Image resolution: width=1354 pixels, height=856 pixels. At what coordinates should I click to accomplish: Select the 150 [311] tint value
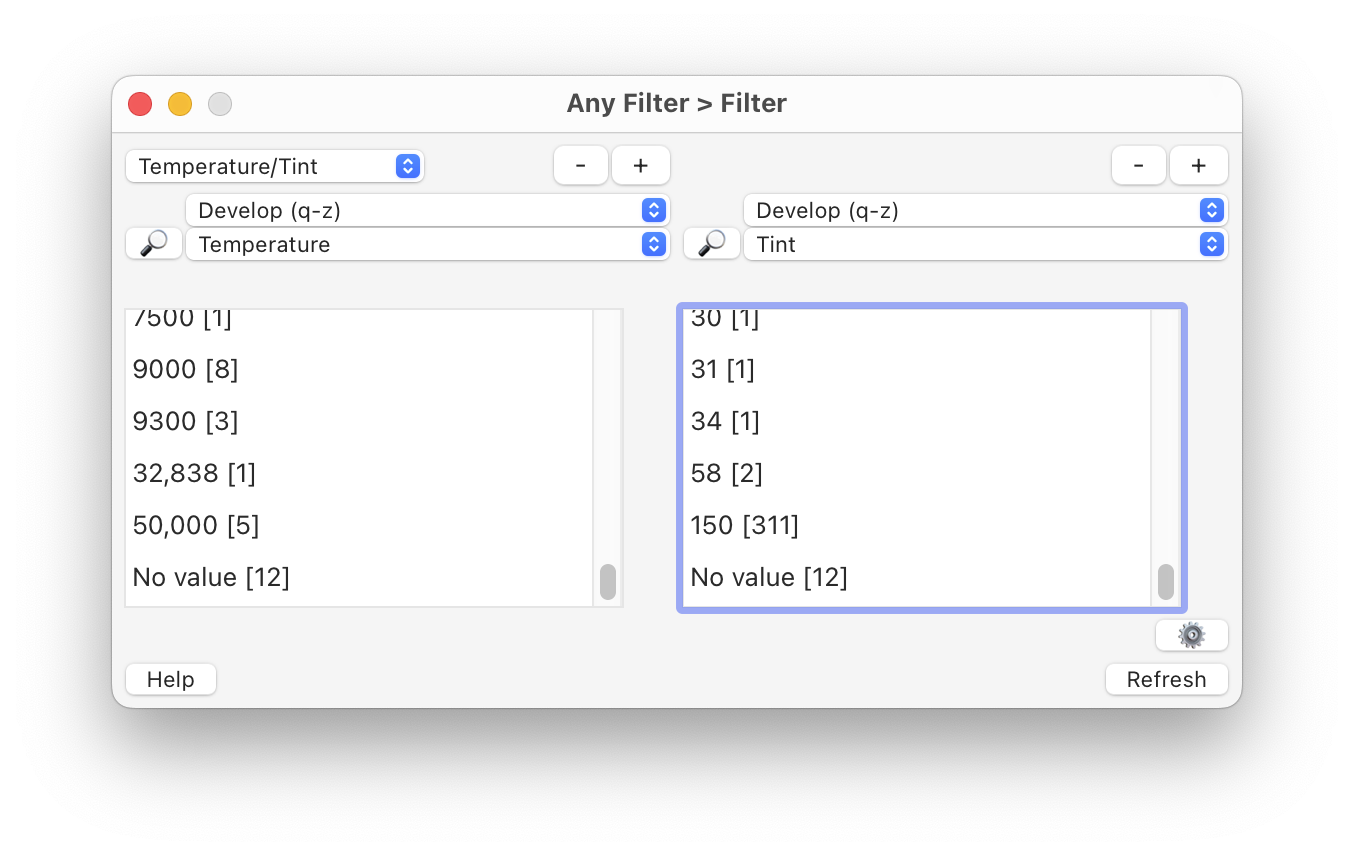point(744,525)
